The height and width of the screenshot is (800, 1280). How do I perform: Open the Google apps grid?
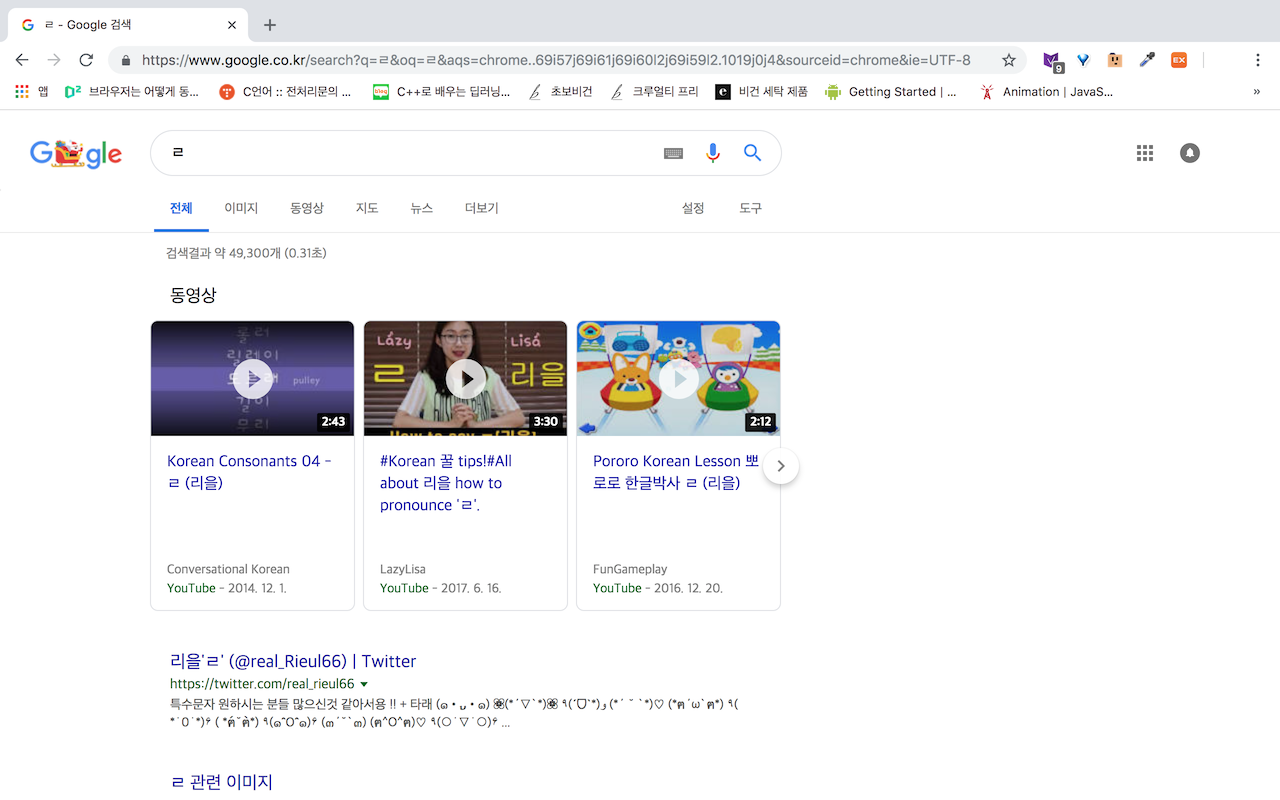[1145, 153]
